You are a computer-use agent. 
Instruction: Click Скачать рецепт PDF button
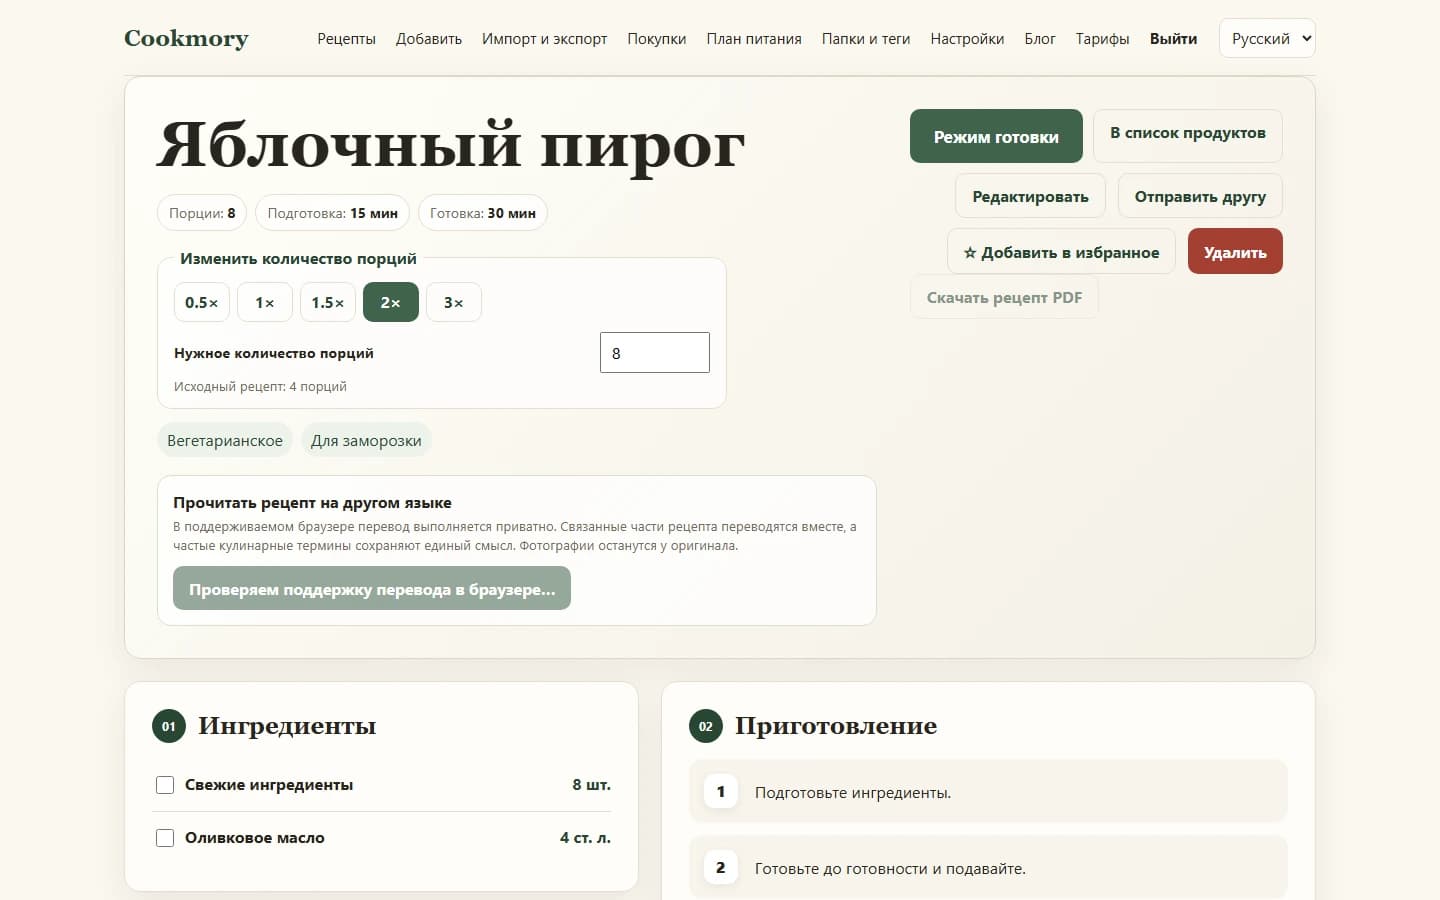click(x=1004, y=297)
